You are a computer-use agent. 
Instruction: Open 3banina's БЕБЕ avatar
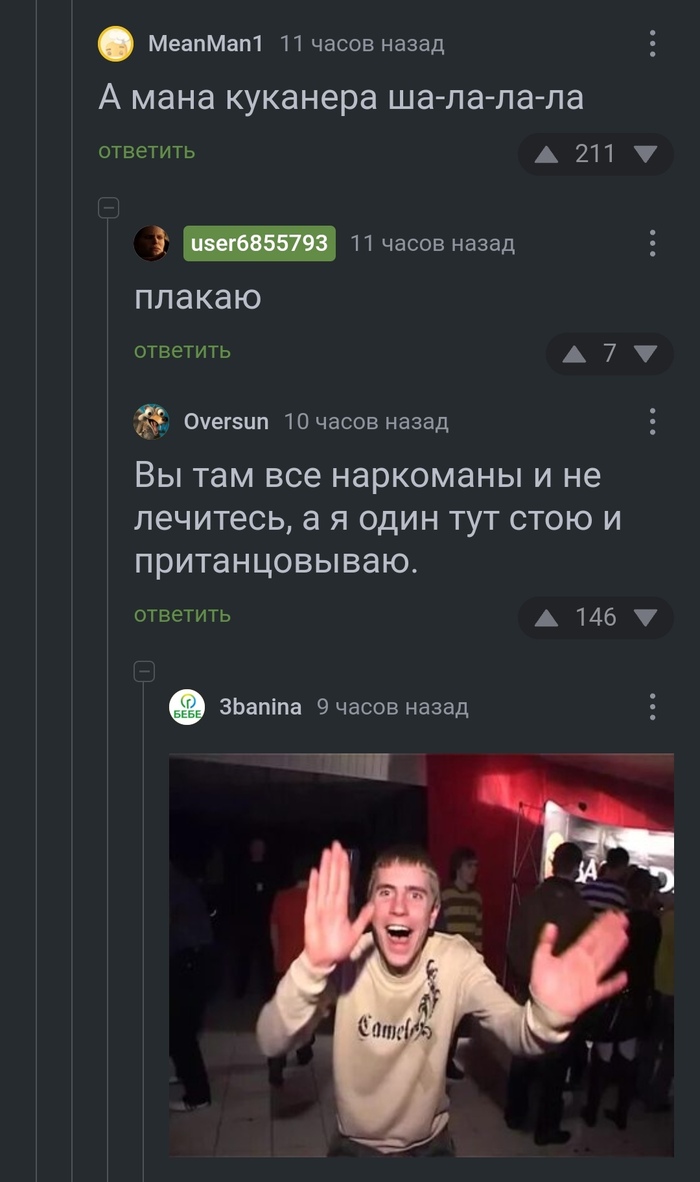(x=187, y=707)
